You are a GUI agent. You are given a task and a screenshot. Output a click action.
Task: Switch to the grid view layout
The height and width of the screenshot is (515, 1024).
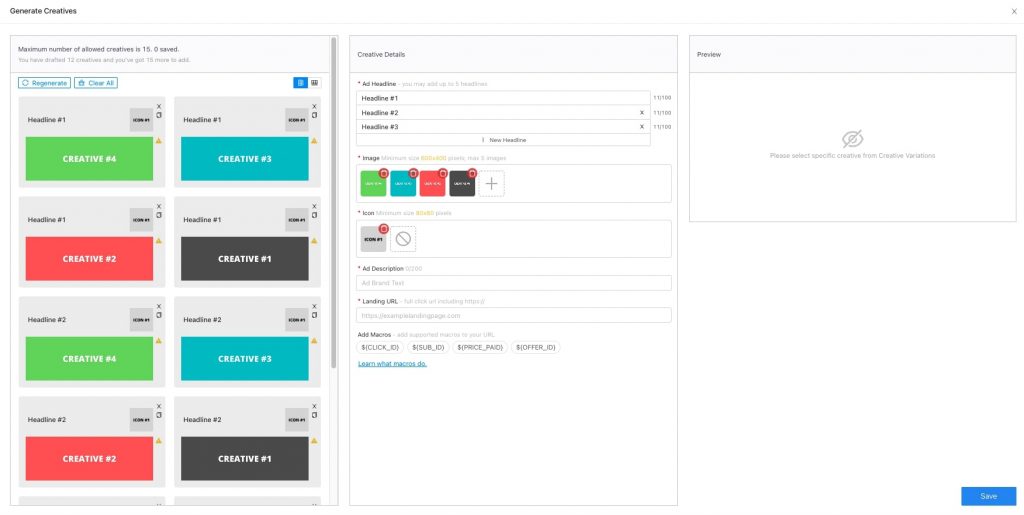click(314, 83)
